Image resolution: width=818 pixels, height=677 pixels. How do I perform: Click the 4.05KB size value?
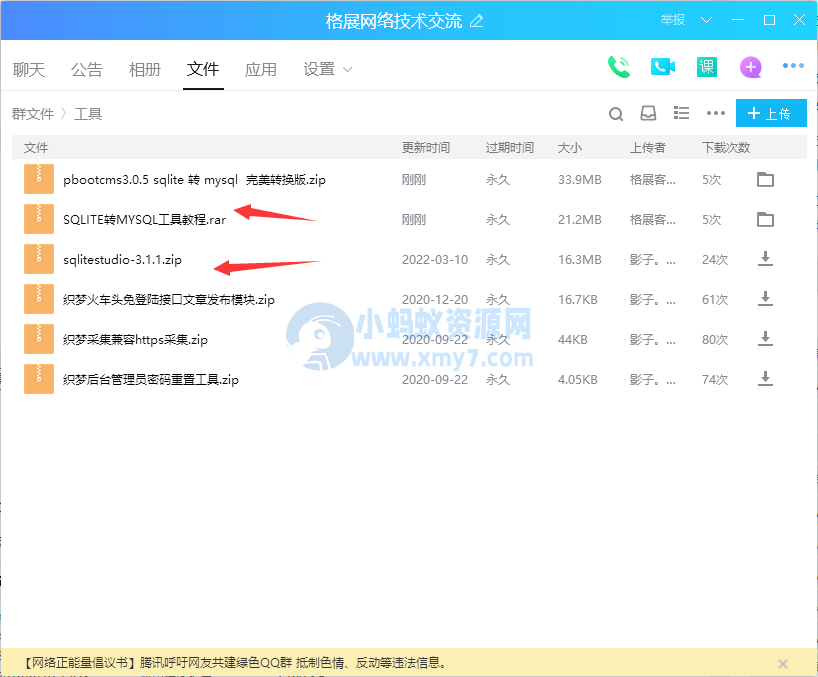click(578, 380)
